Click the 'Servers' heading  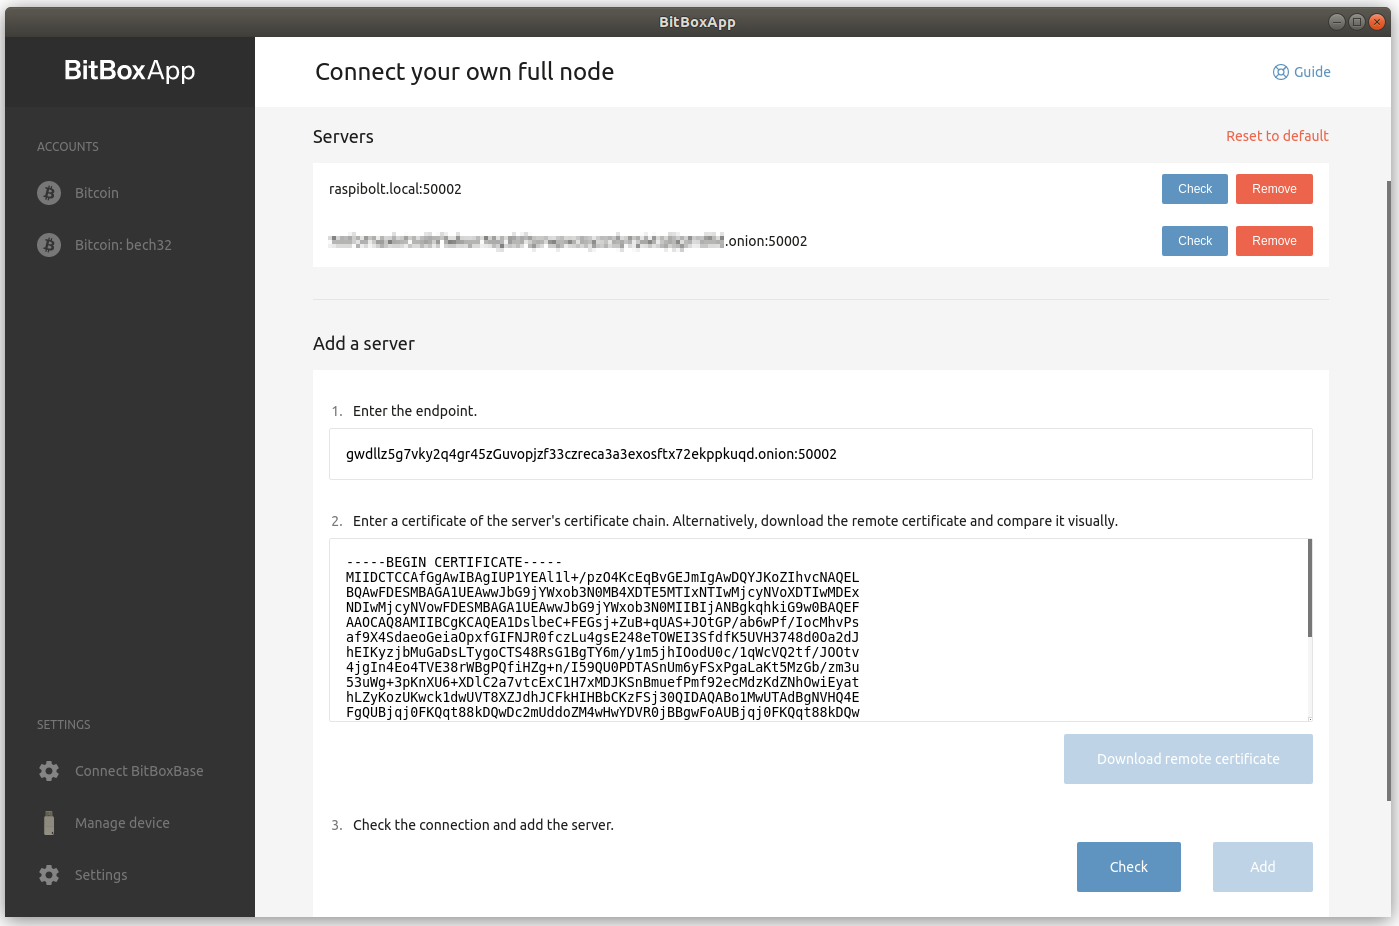pyautogui.click(x=343, y=137)
